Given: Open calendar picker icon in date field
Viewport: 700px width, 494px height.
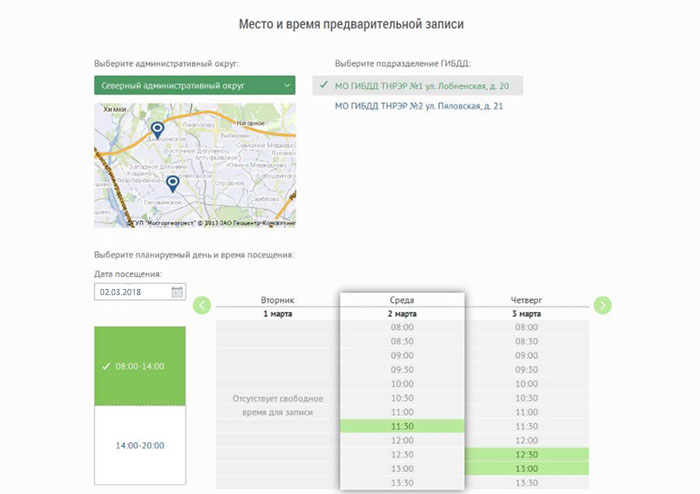Looking at the screenshot, I should pos(177,292).
